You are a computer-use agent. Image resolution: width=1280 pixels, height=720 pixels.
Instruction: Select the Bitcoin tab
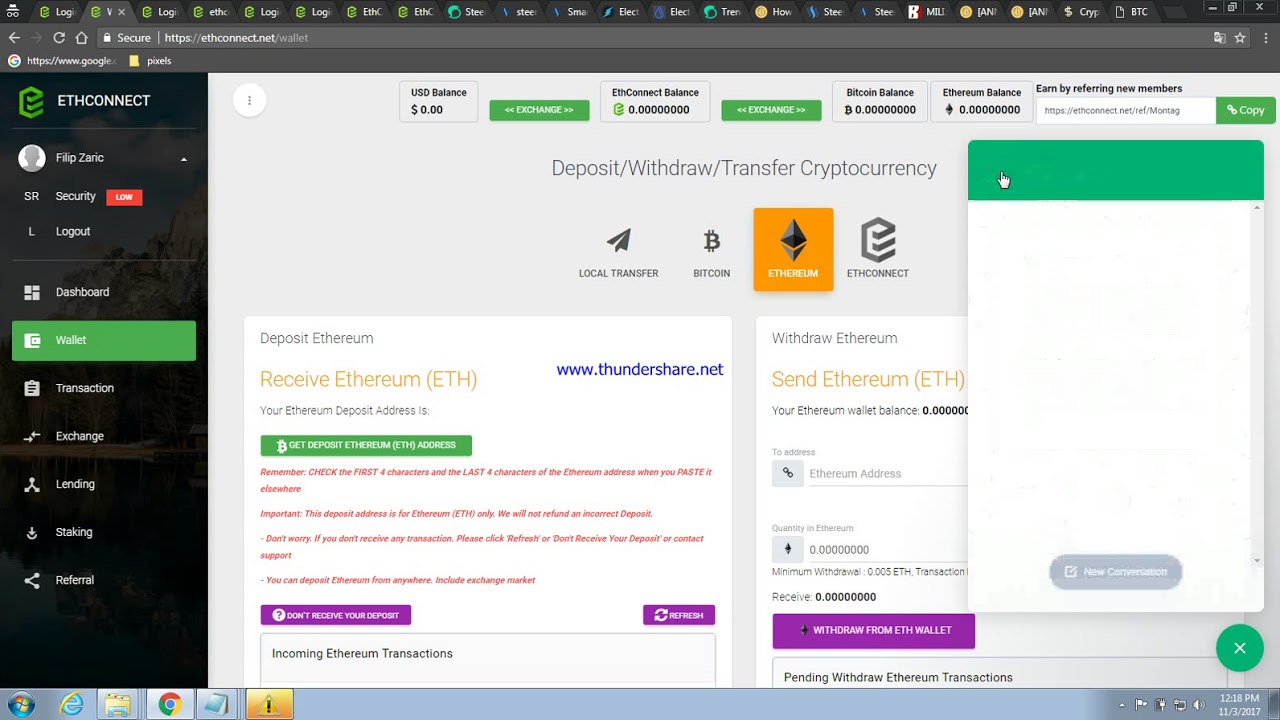(x=711, y=250)
